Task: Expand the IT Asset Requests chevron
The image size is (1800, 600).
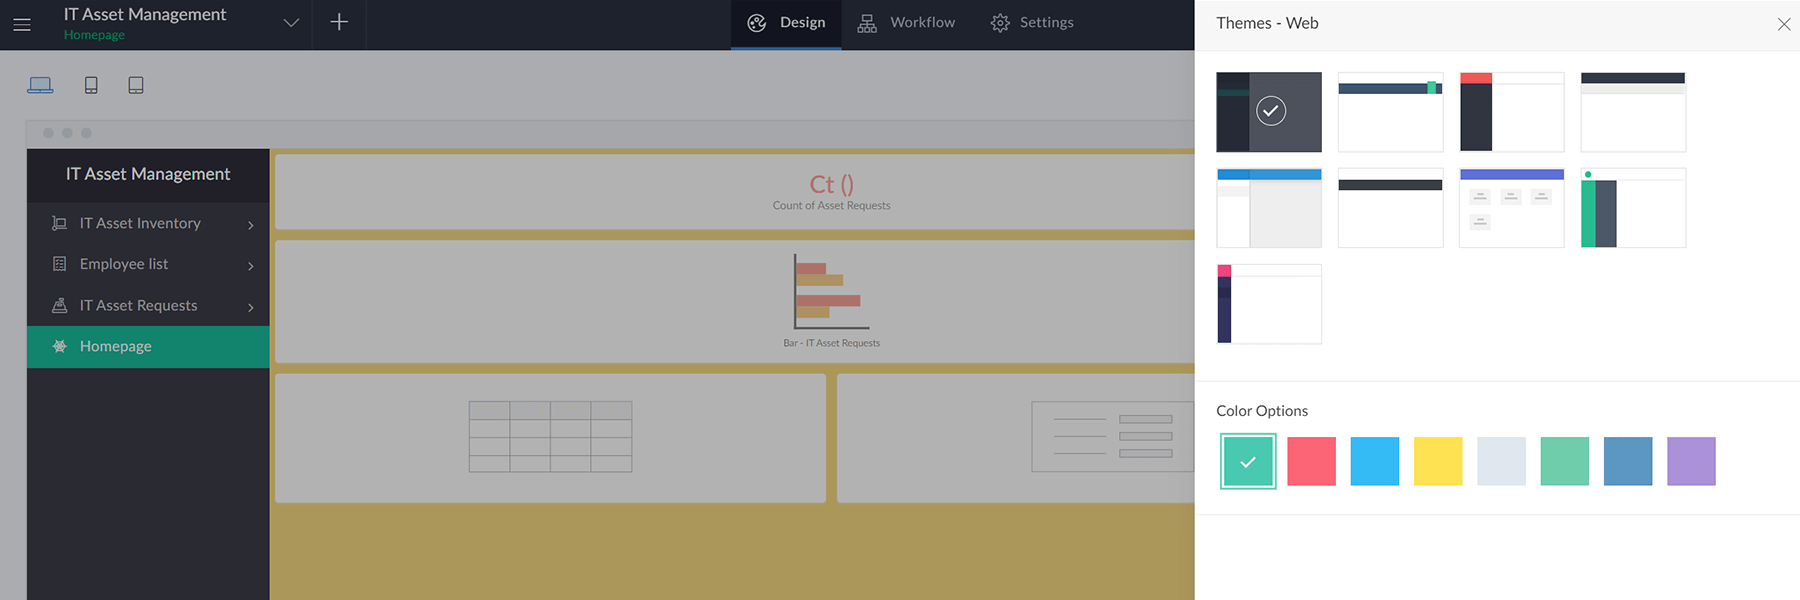Action: (x=251, y=307)
